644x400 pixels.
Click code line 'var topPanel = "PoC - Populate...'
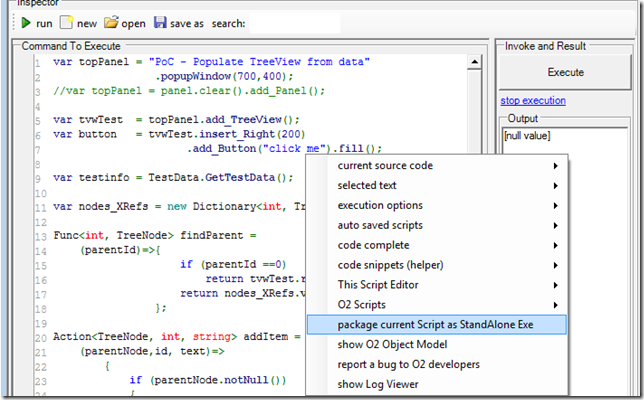[212, 62]
